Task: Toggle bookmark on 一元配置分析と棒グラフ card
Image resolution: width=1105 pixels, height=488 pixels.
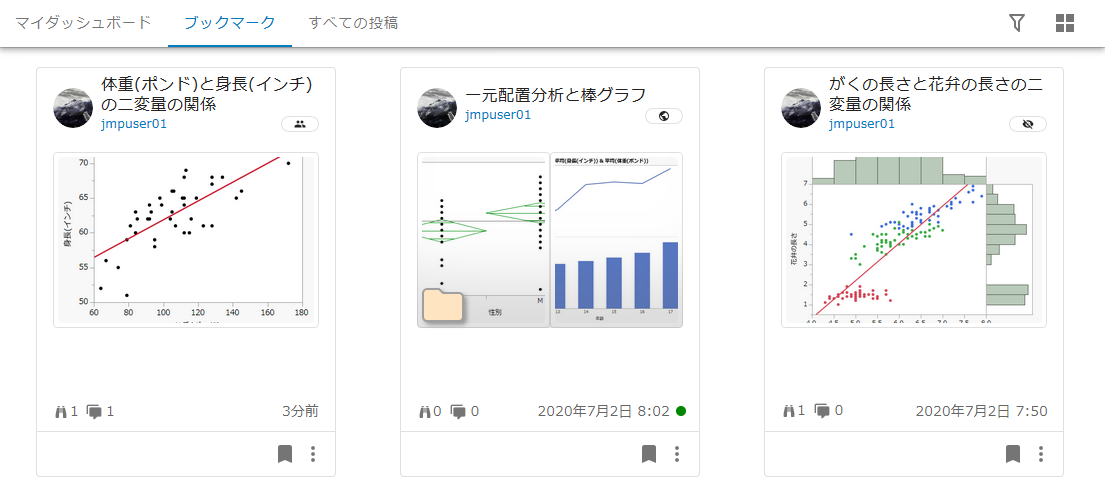Action: (649, 454)
